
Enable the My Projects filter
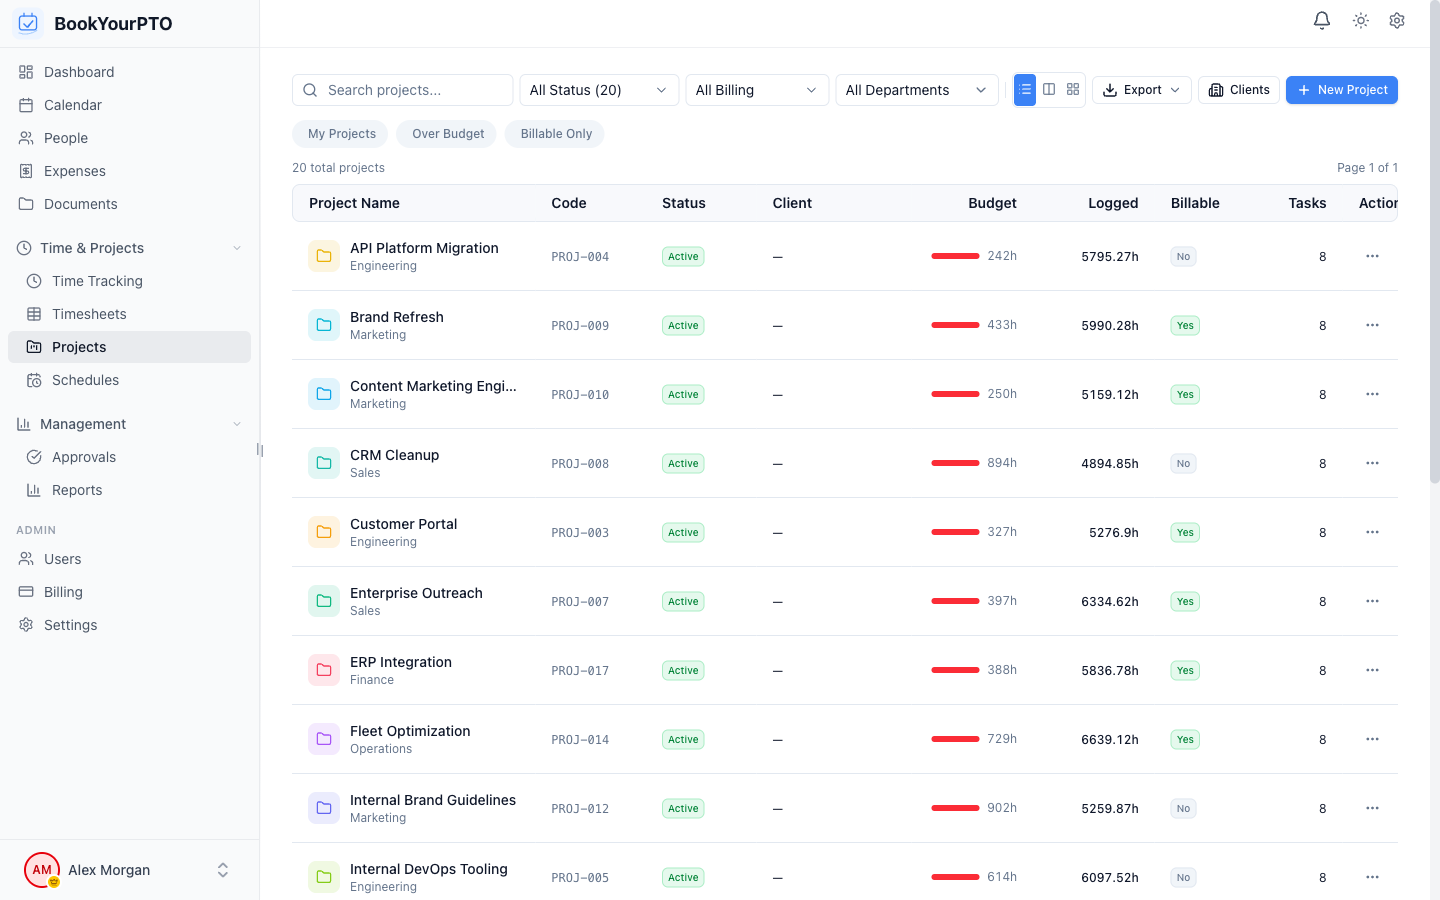coord(340,133)
